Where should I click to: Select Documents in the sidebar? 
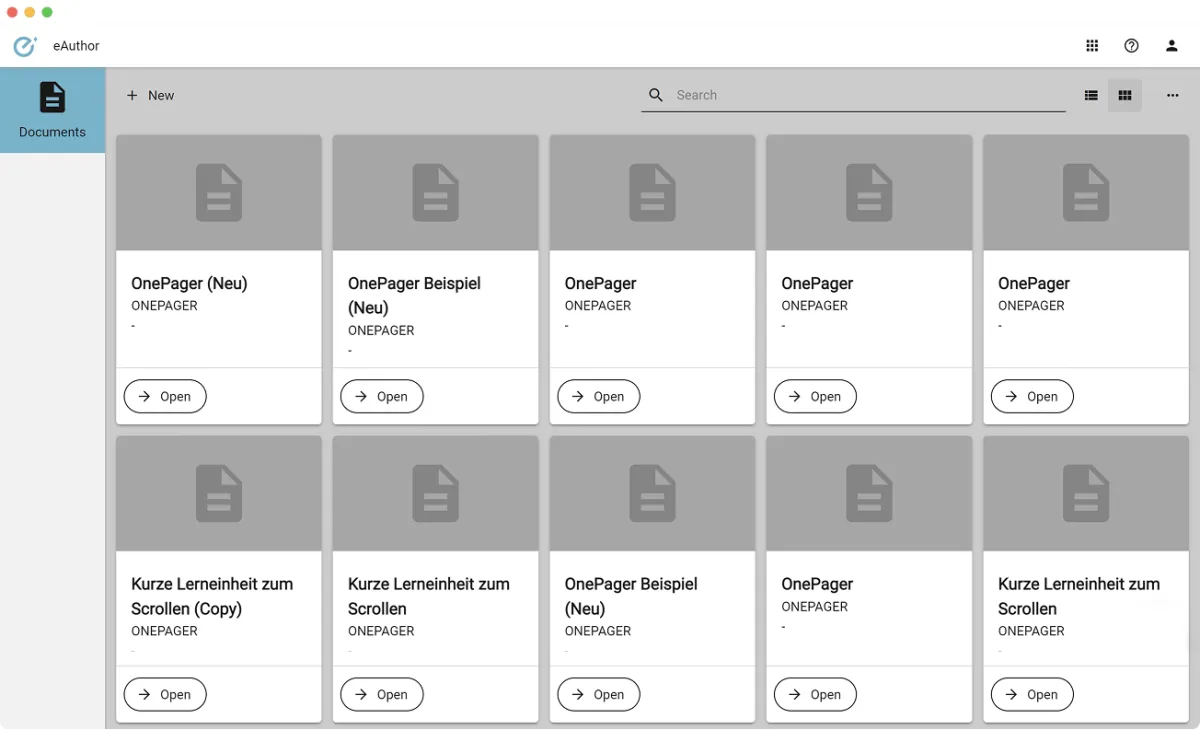52,110
